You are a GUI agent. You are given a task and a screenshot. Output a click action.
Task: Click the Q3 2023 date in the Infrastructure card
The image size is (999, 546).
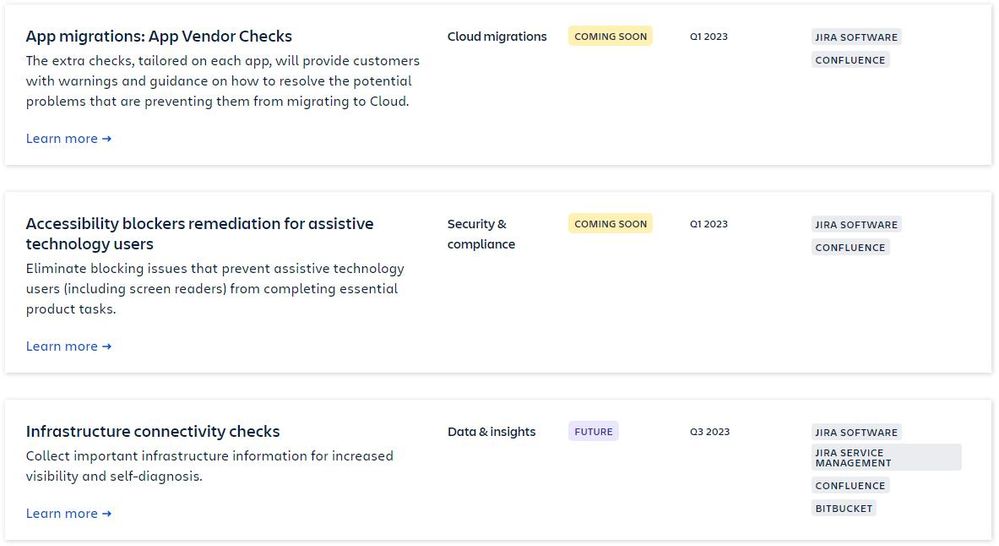[709, 431]
